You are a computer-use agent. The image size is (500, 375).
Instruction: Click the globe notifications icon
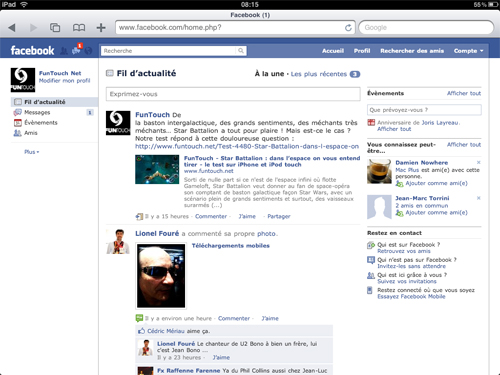(88, 51)
